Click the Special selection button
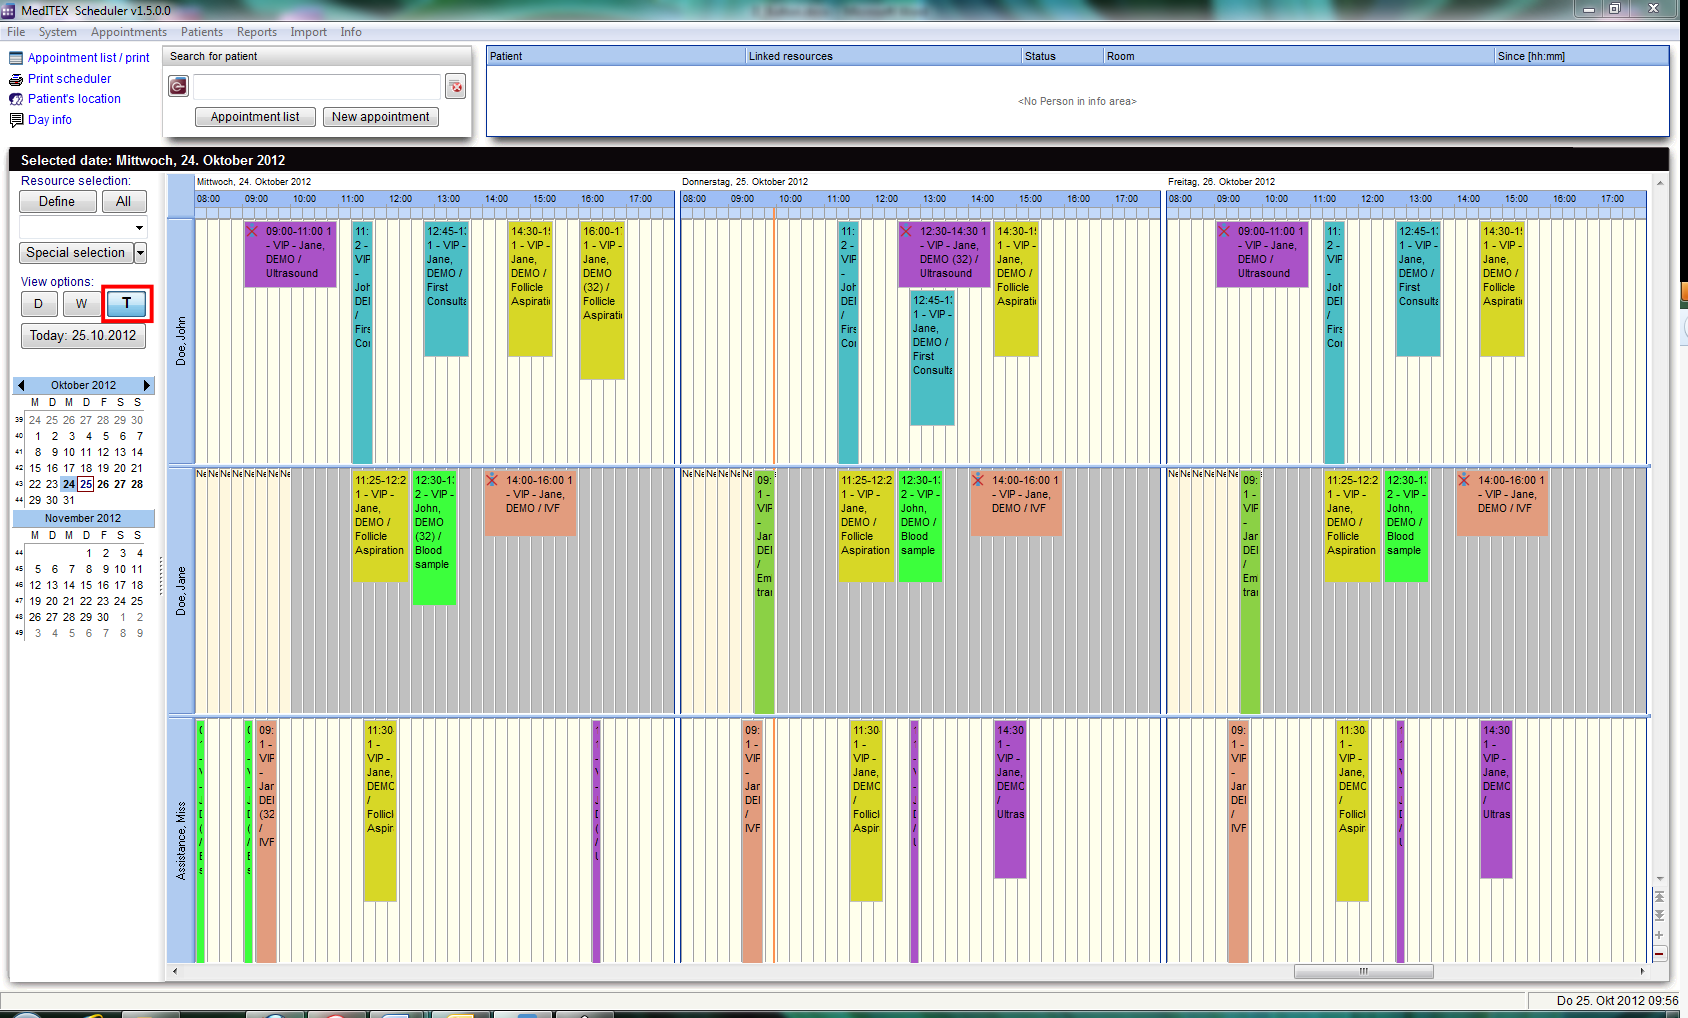Image resolution: width=1688 pixels, height=1018 pixels. click(76, 253)
